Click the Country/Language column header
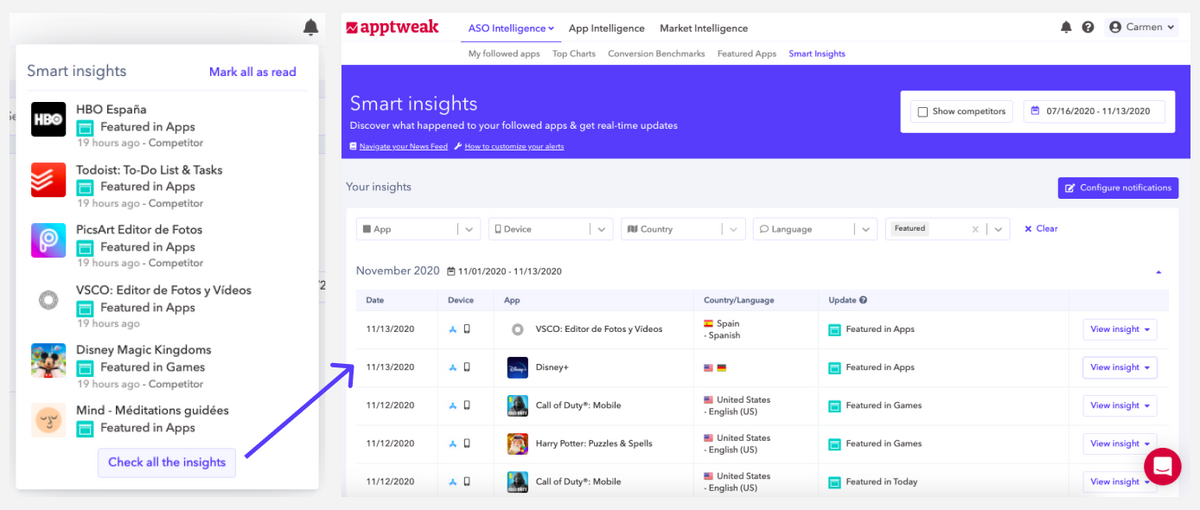The width and height of the screenshot is (1200, 510). coord(739,300)
